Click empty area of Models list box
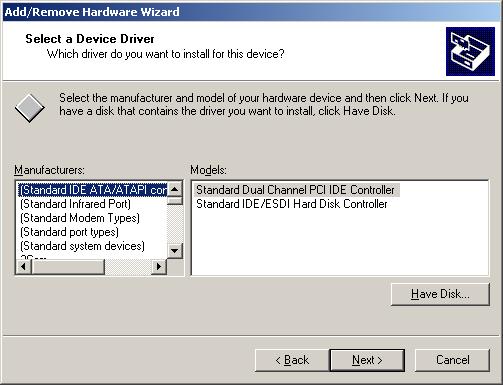Viewport: 503px width, 385px height. (339, 243)
